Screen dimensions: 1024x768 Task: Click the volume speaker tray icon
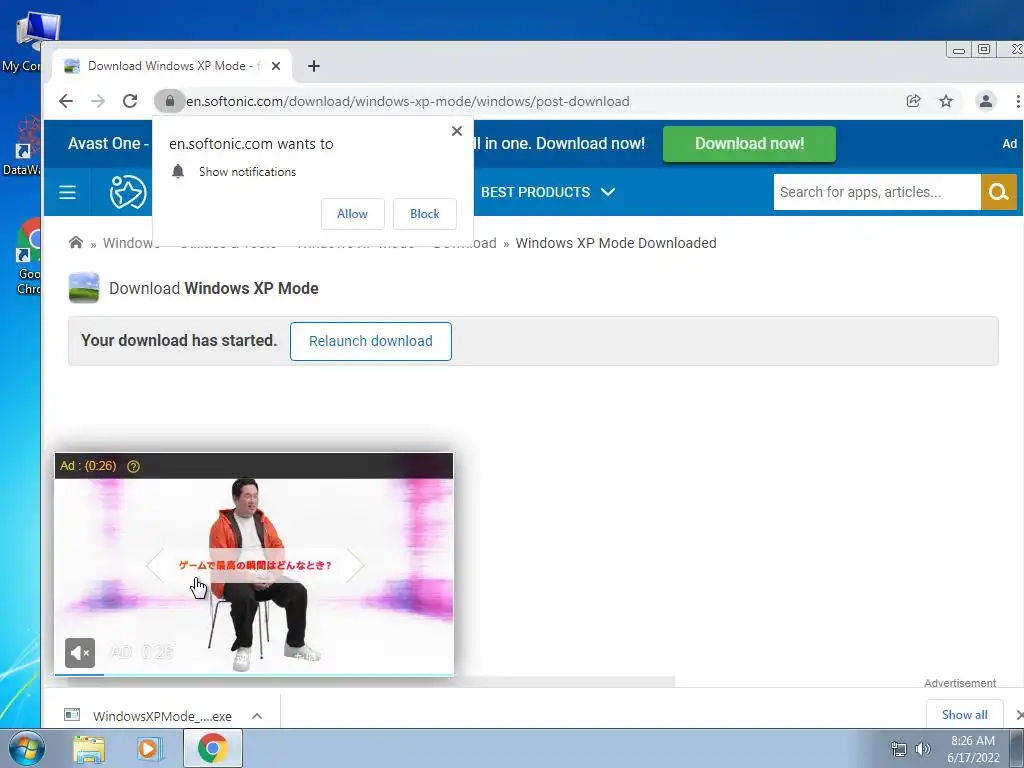pyautogui.click(x=923, y=749)
